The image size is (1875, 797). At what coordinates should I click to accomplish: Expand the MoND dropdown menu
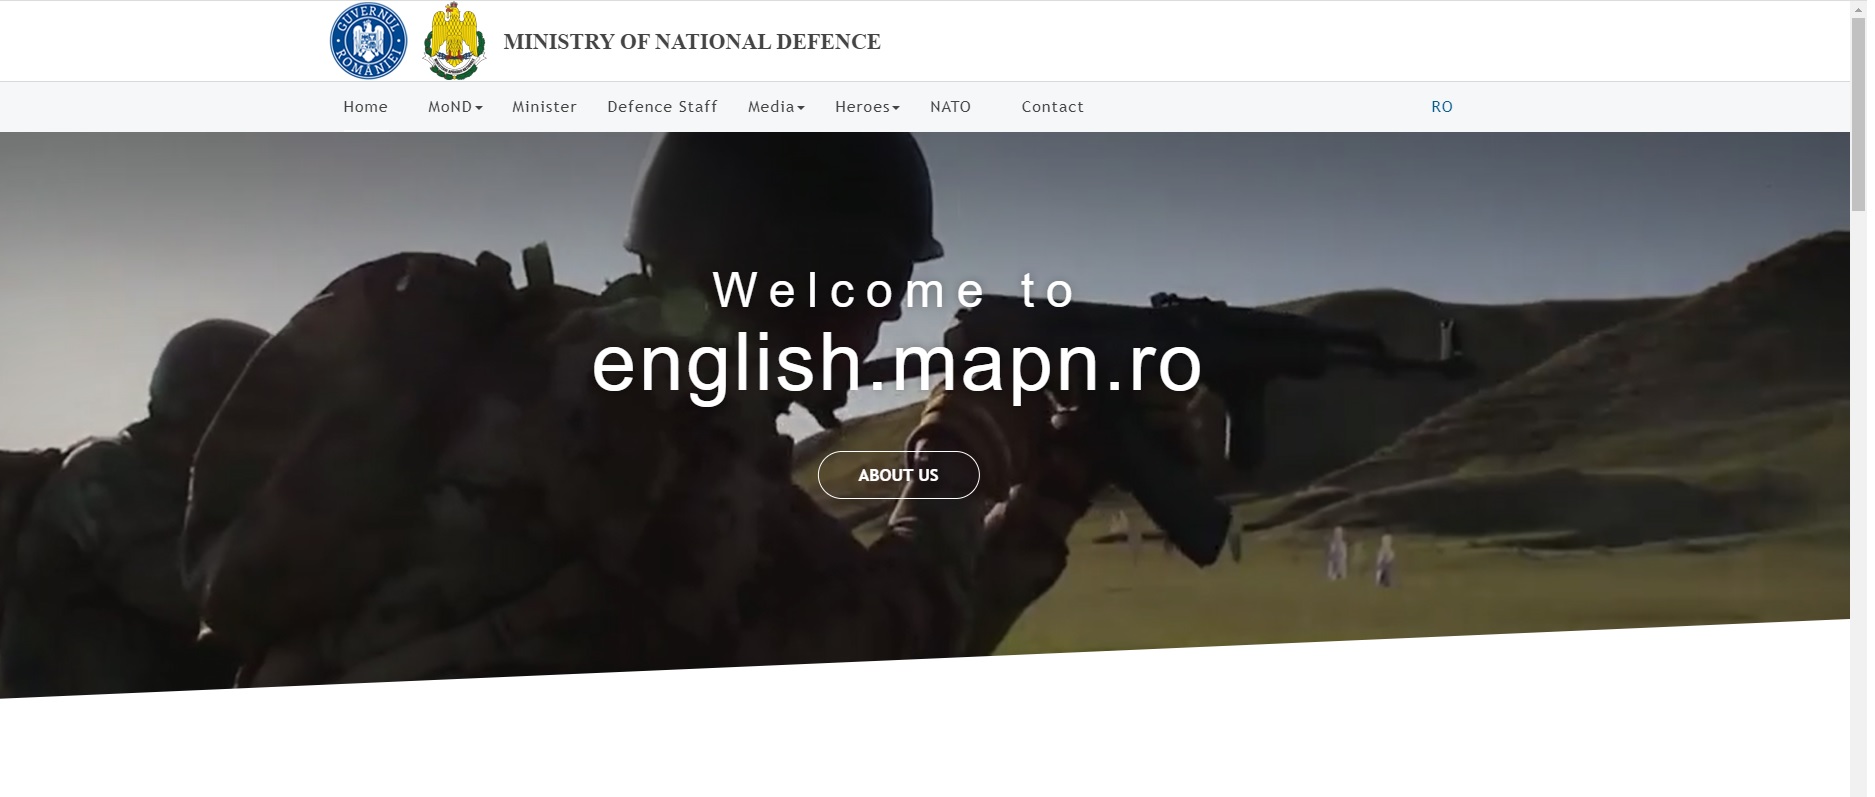[x=455, y=107]
